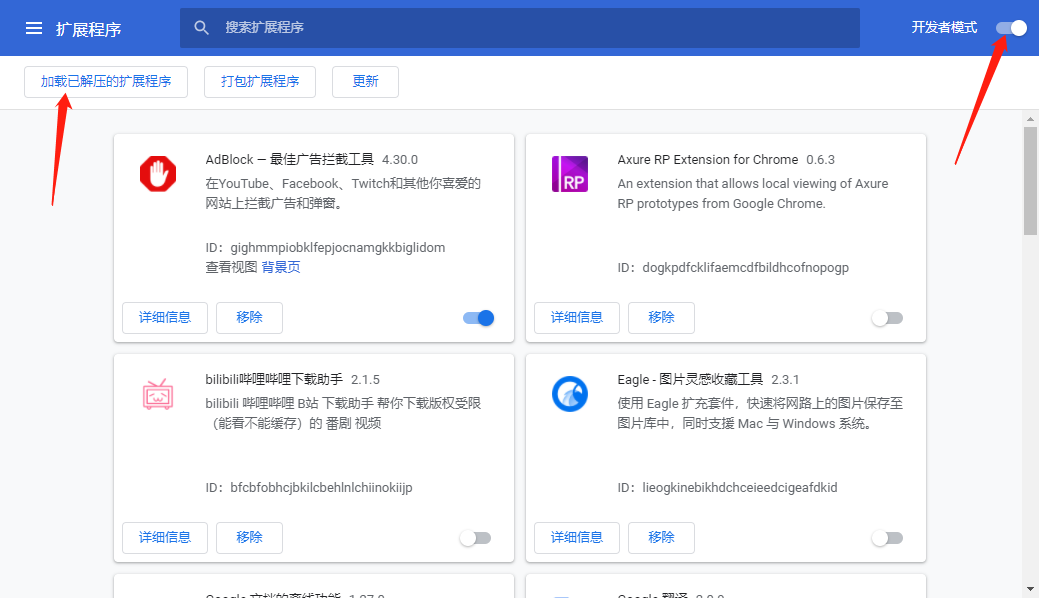Open 详细信息 for Axure RP
The image size is (1039, 598).
[577, 318]
